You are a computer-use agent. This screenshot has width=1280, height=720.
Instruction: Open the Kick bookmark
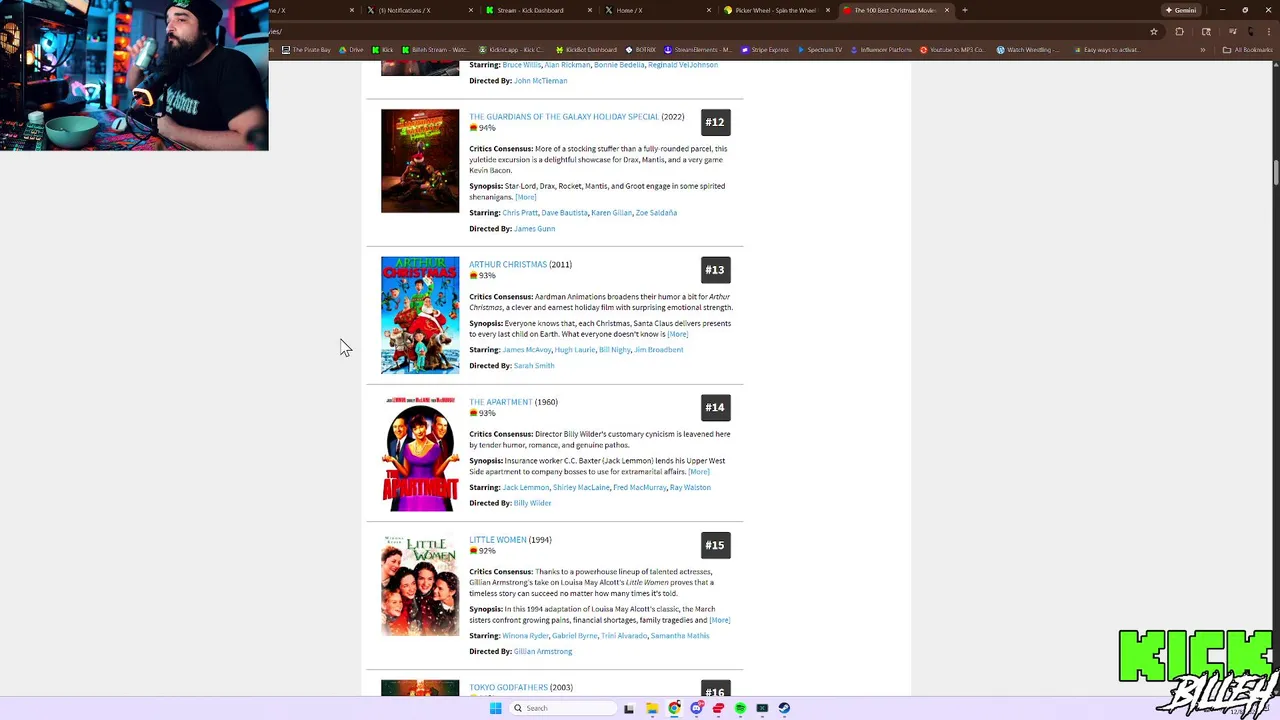coord(383,50)
